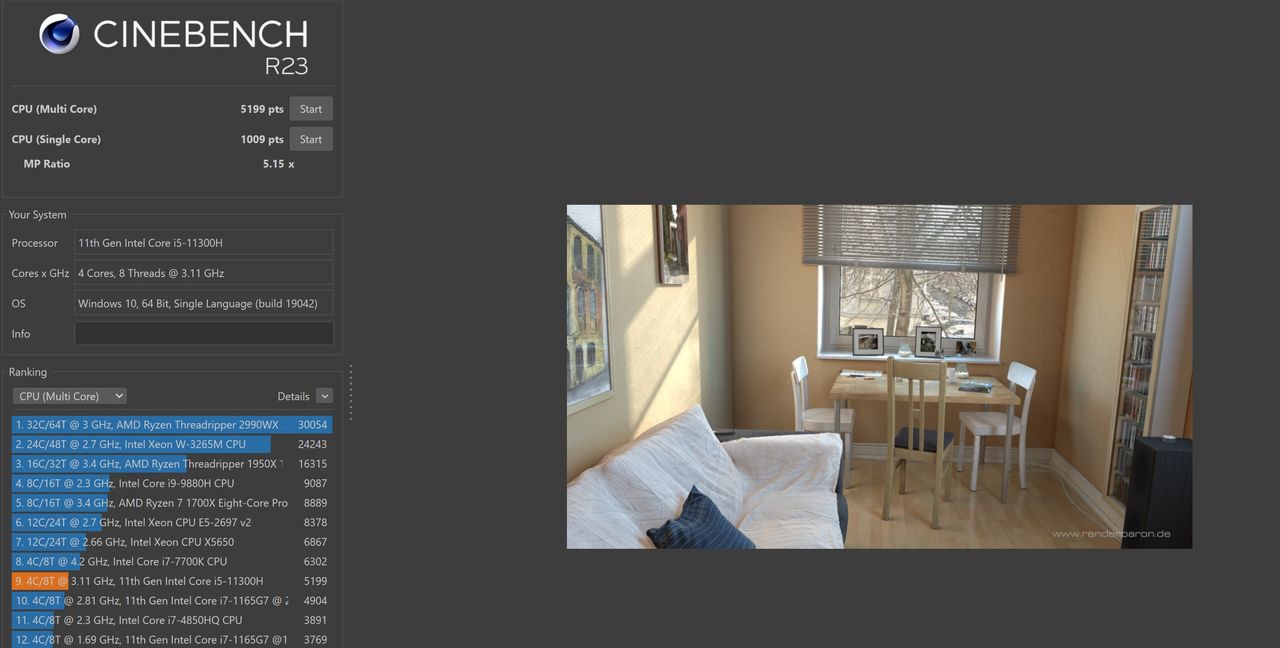Click the OS field showing Windows 10
This screenshot has height=648, width=1280.
204,303
